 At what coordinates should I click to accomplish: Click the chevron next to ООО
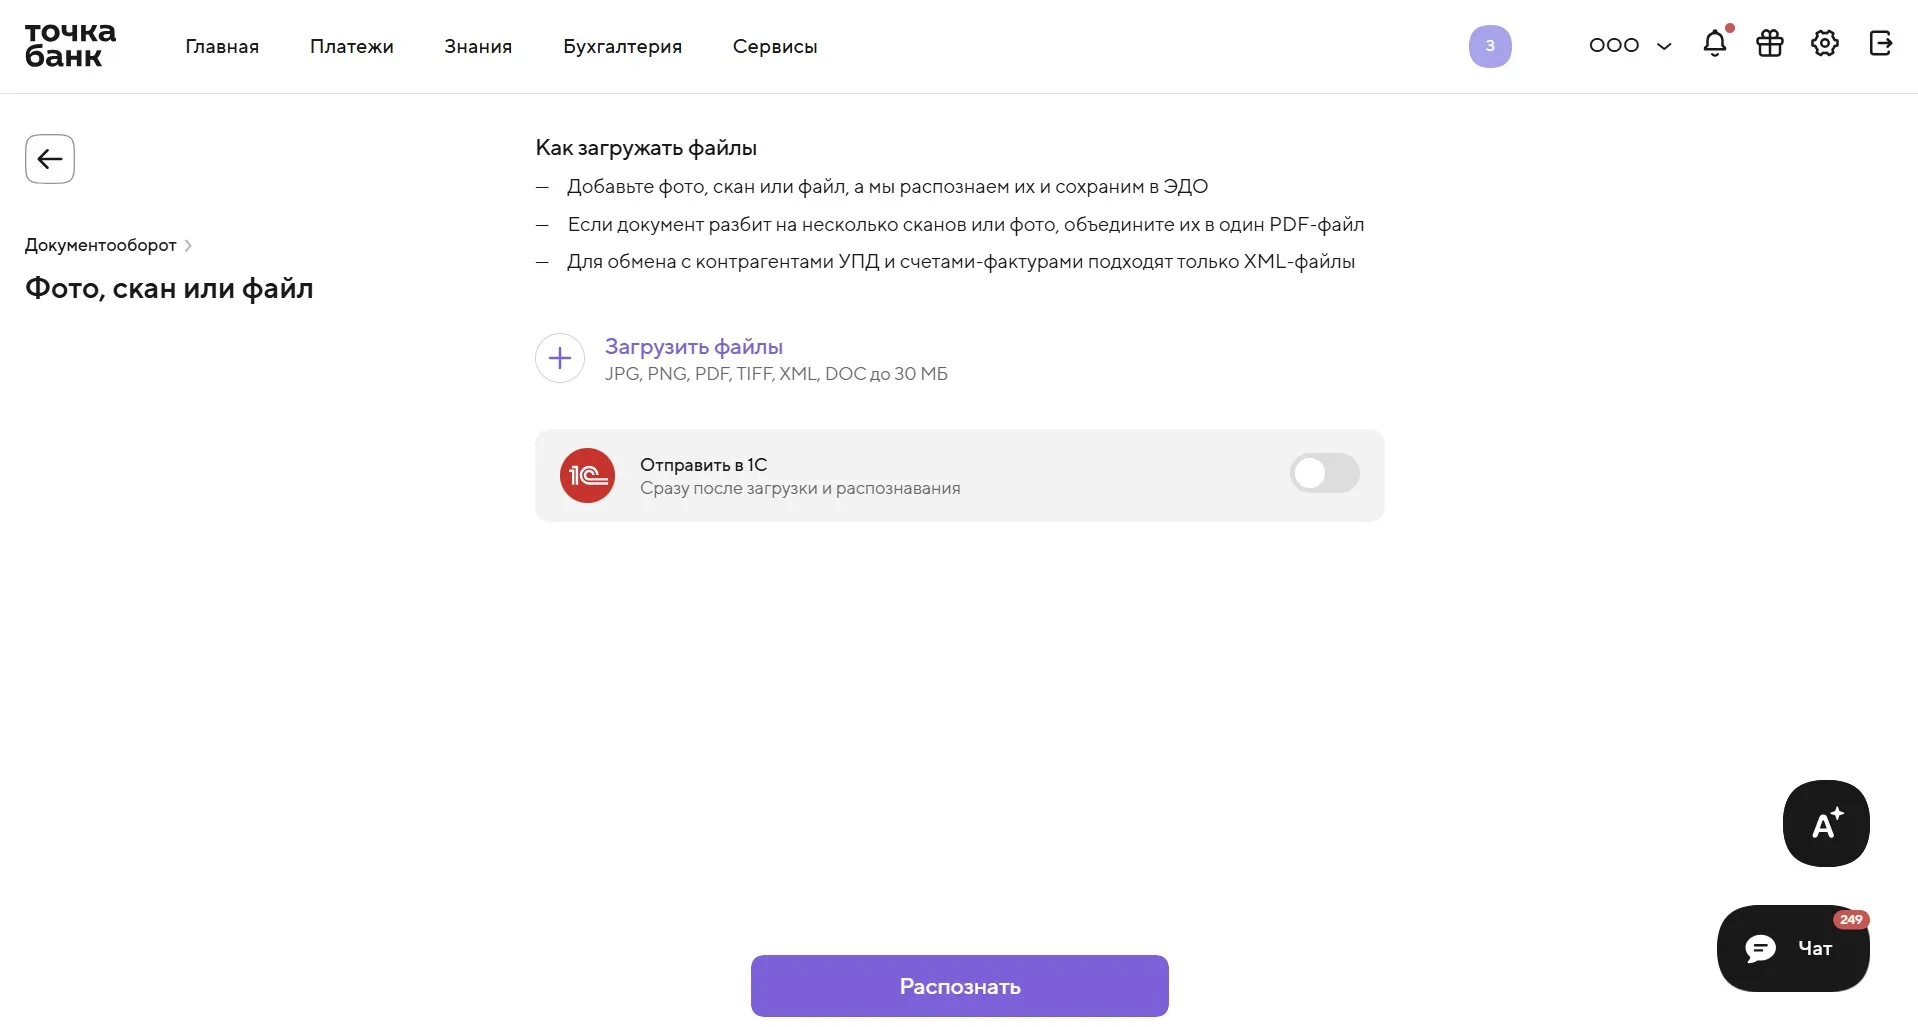point(1664,47)
